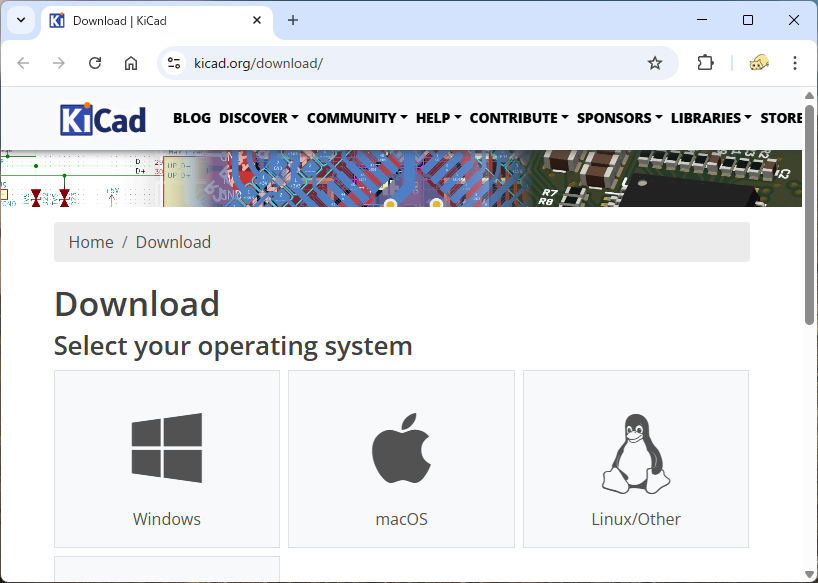This screenshot has height=583, width=818.
Task: Open Chrome three-dot menu
Action: click(x=795, y=63)
